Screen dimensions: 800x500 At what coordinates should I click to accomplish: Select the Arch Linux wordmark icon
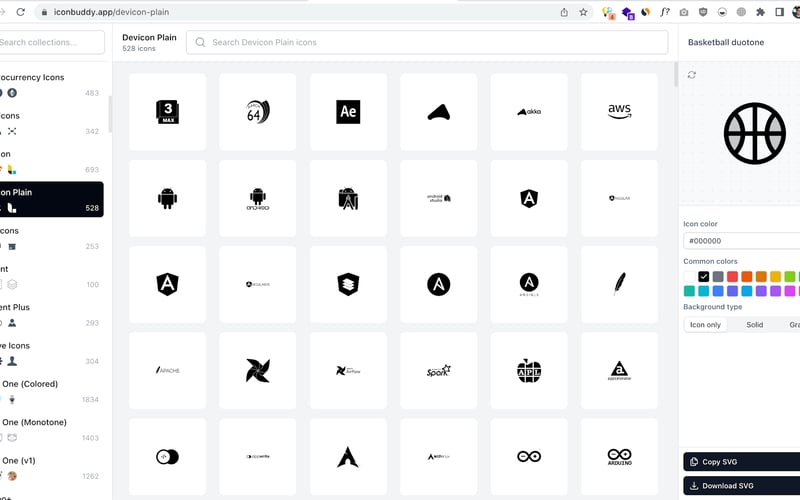tap(439, 457)
